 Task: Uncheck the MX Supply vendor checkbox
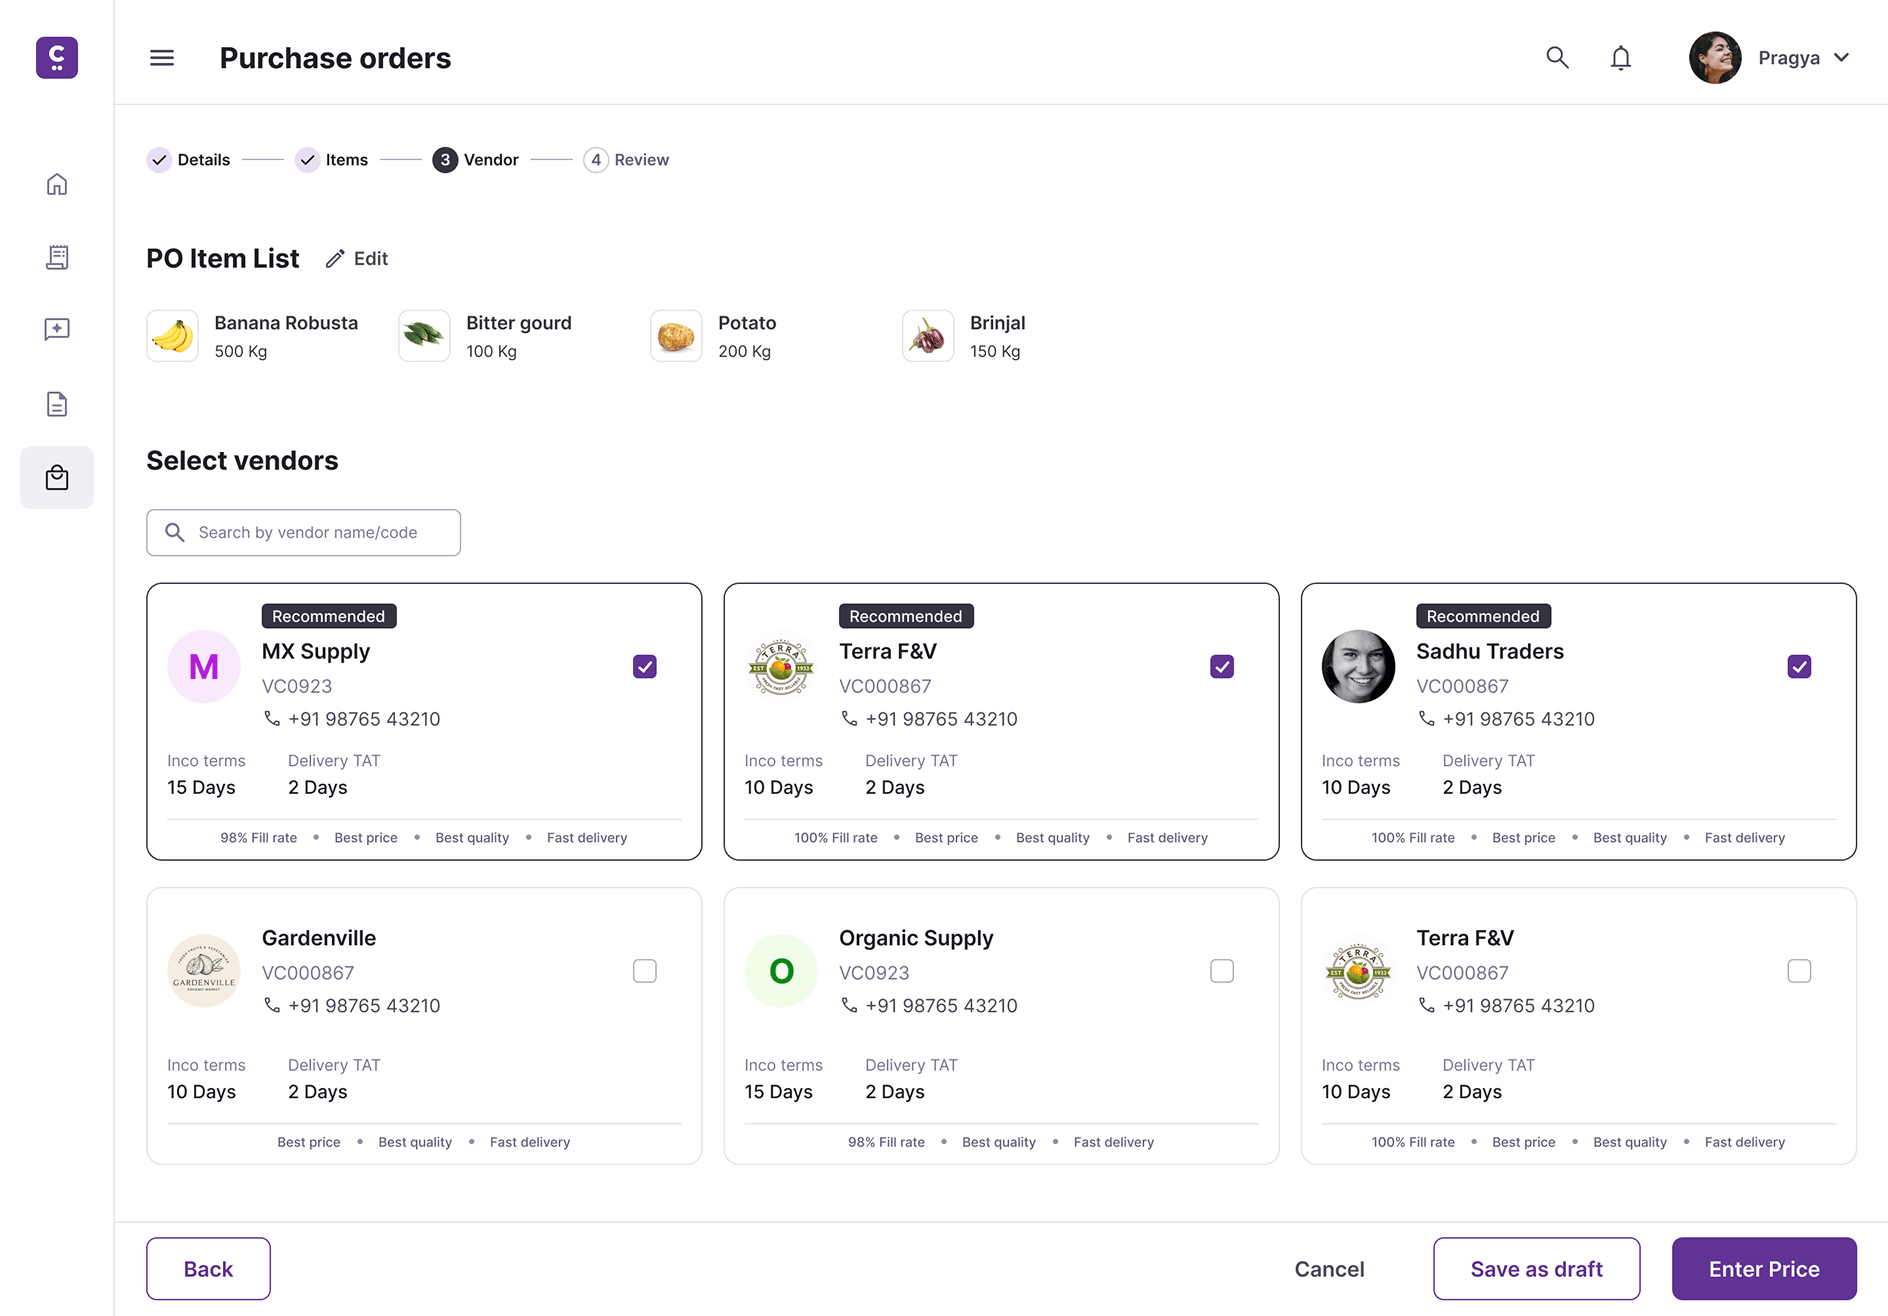(645, 667)
